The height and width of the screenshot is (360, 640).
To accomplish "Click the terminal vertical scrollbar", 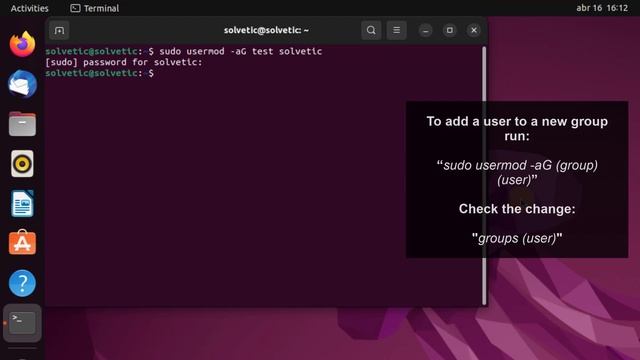I will pos(484,176).
